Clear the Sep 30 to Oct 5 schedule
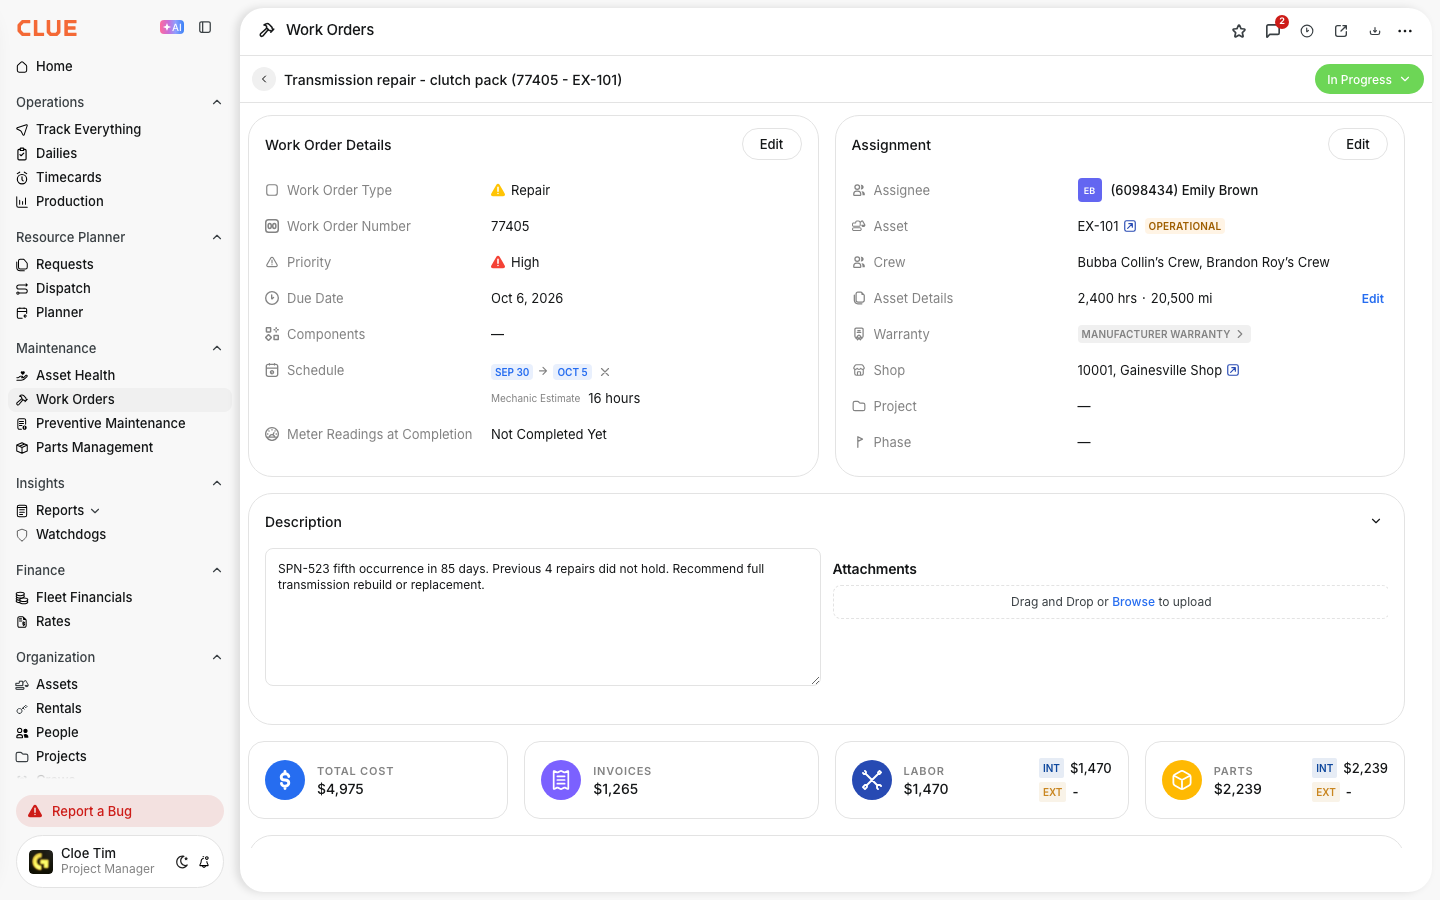1440x900 pixels. point(605,372)
